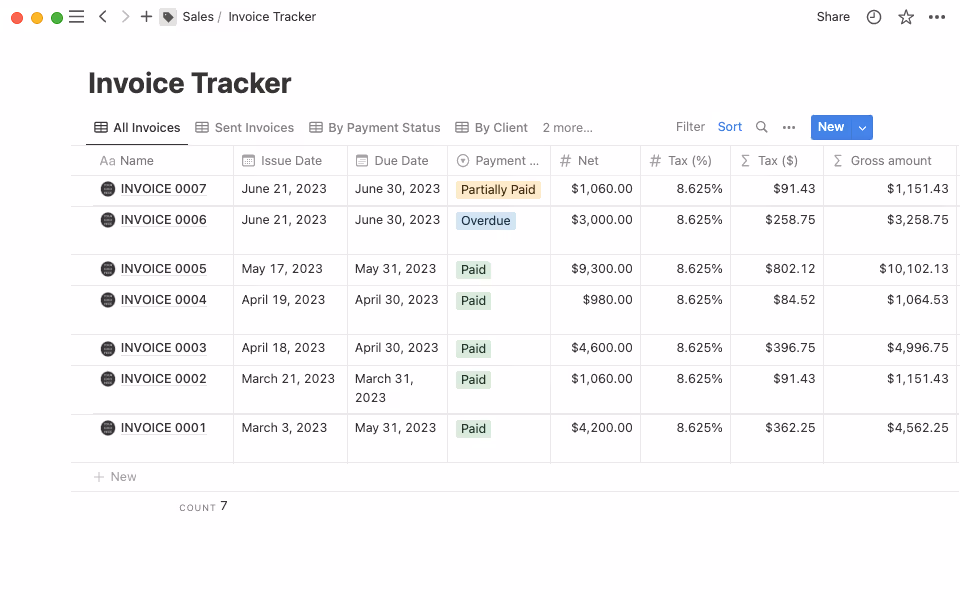Click the table icon next to All Invoices
The width and height of the screenshot is (960, 600).
pos(100,127)
